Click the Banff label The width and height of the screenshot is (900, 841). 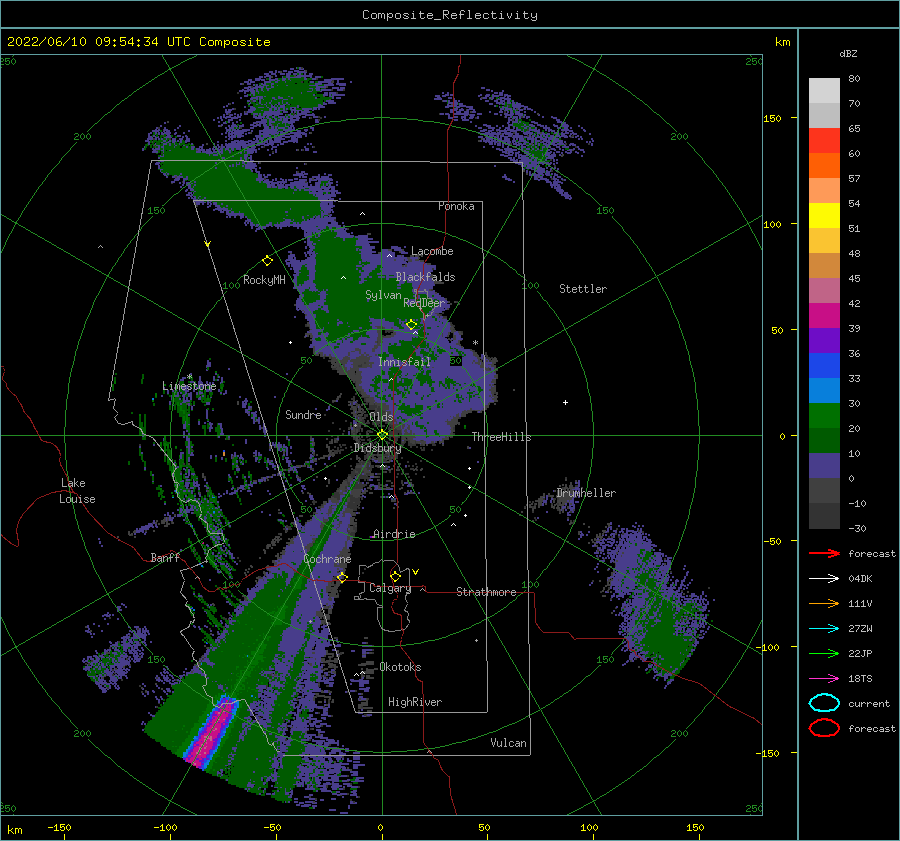(x=165, y=557)
